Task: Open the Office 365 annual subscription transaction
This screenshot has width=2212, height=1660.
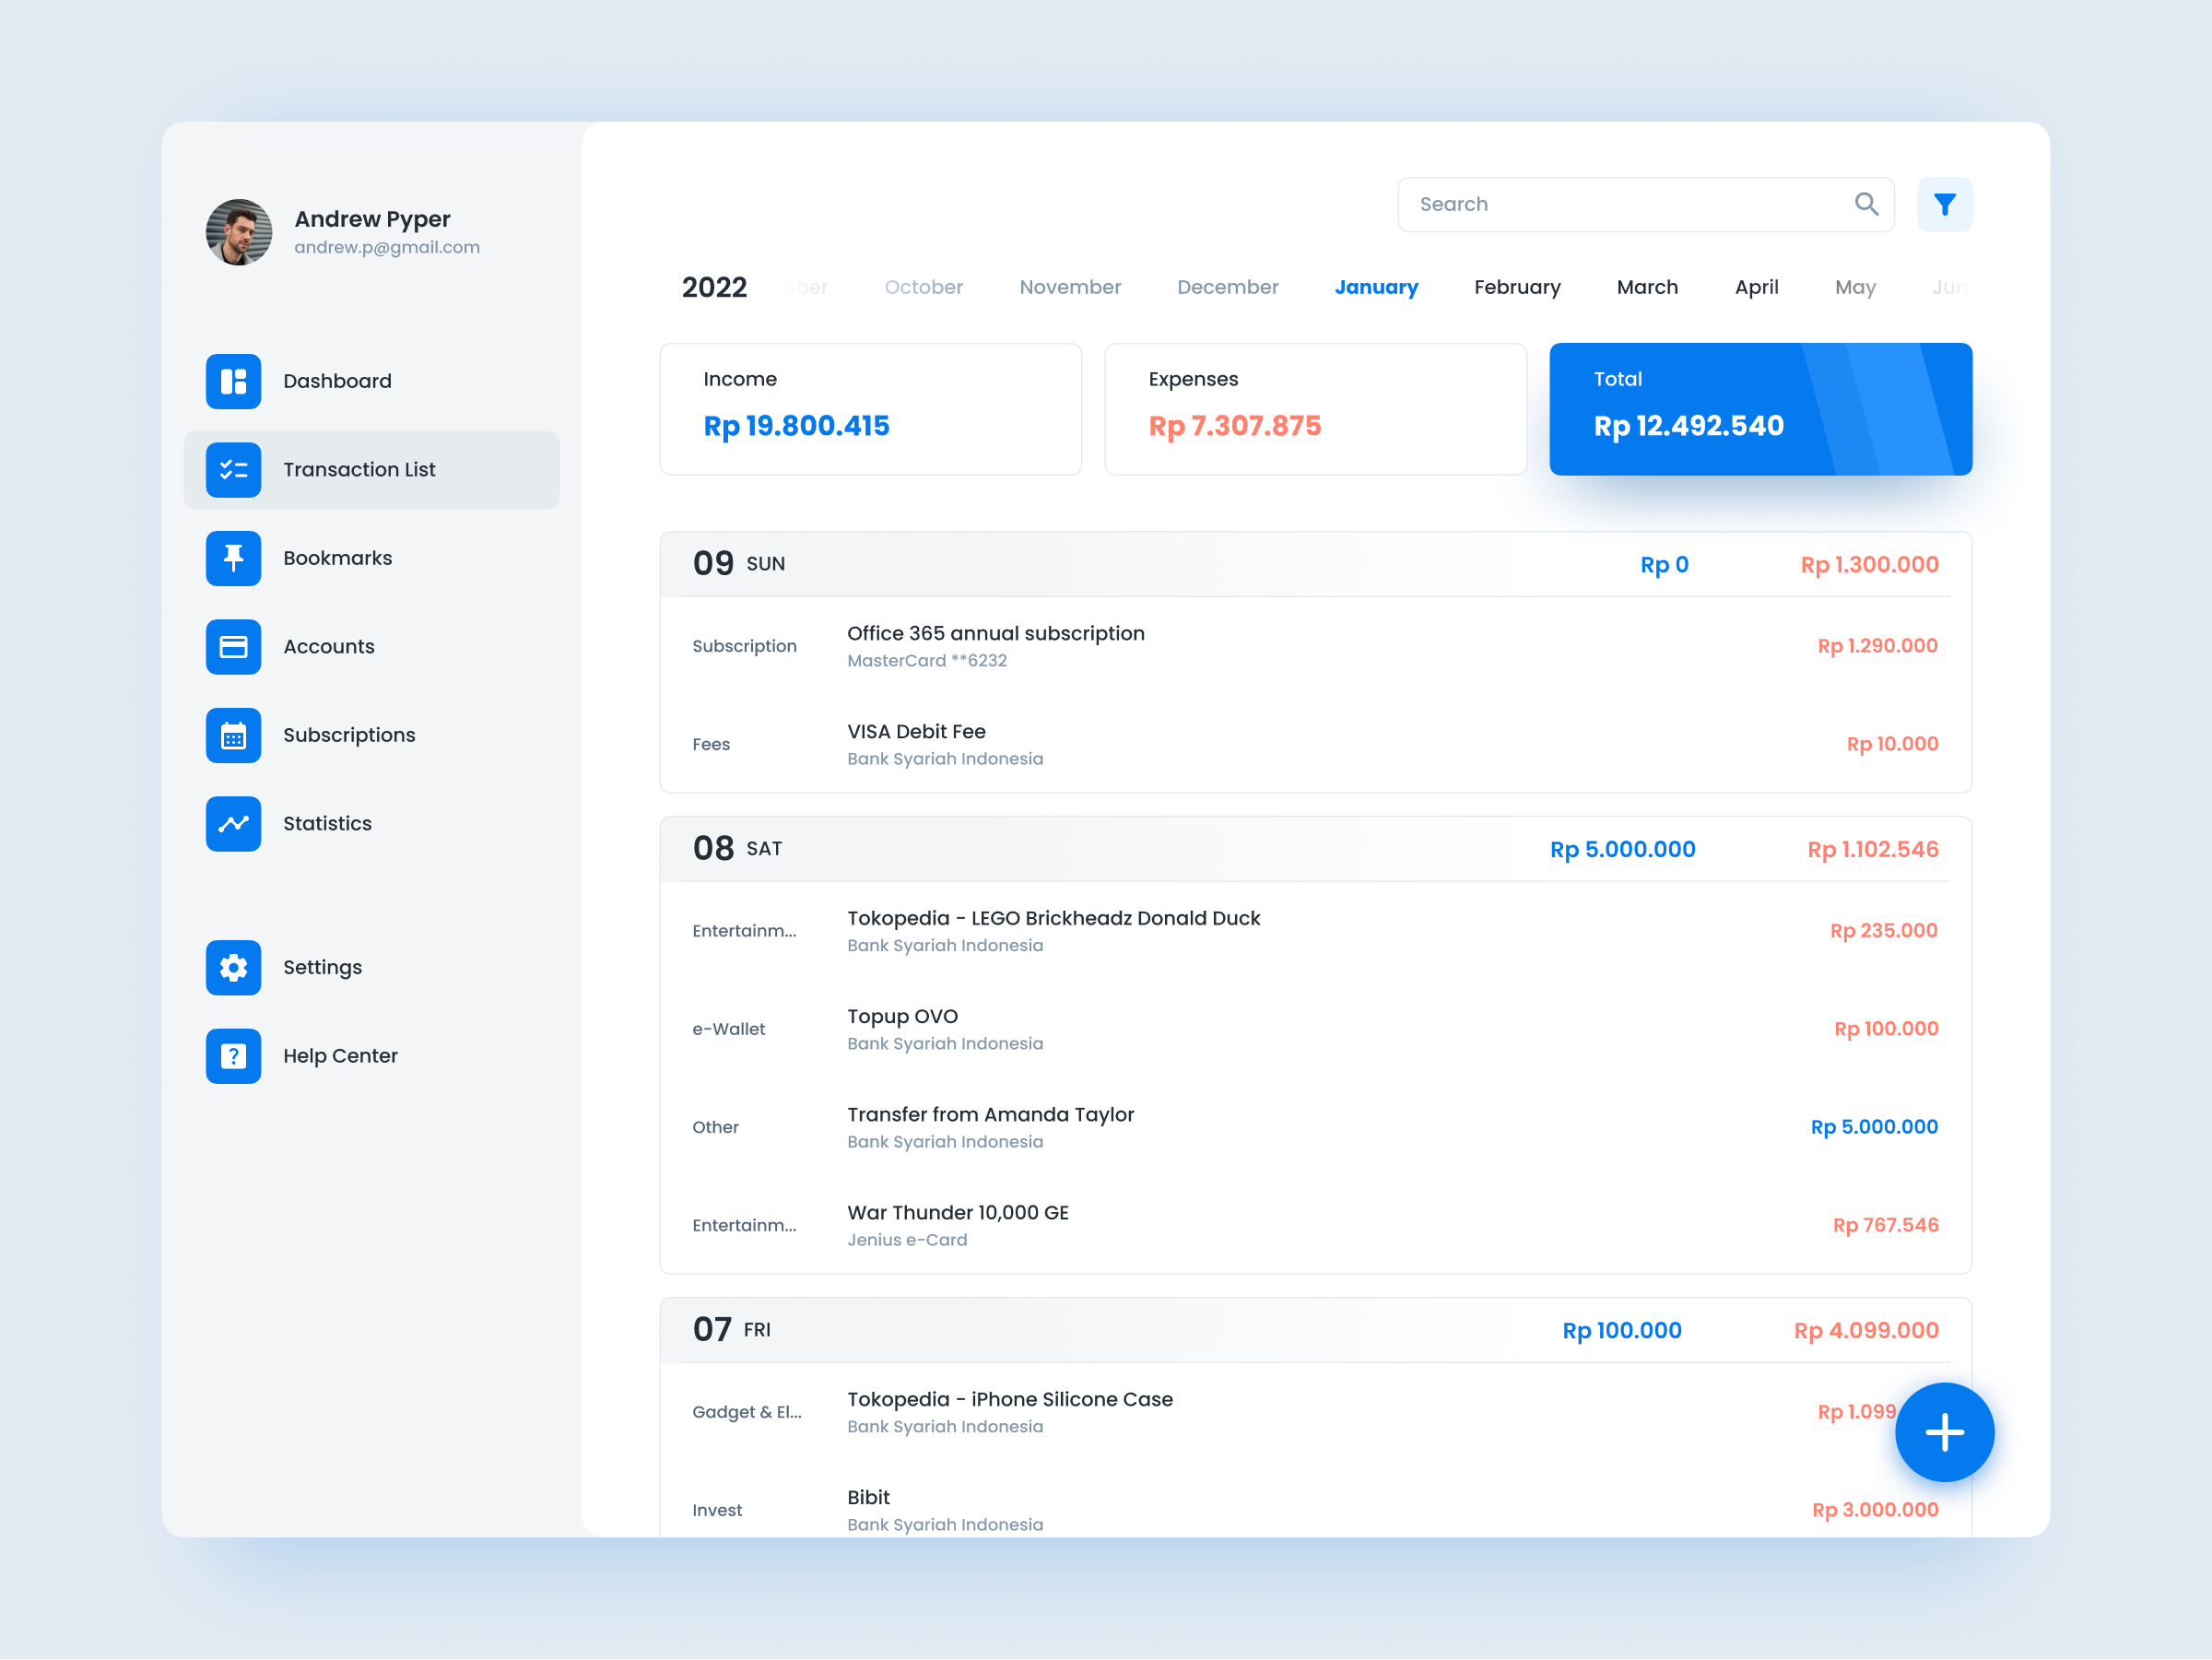Action: (995, 634)
